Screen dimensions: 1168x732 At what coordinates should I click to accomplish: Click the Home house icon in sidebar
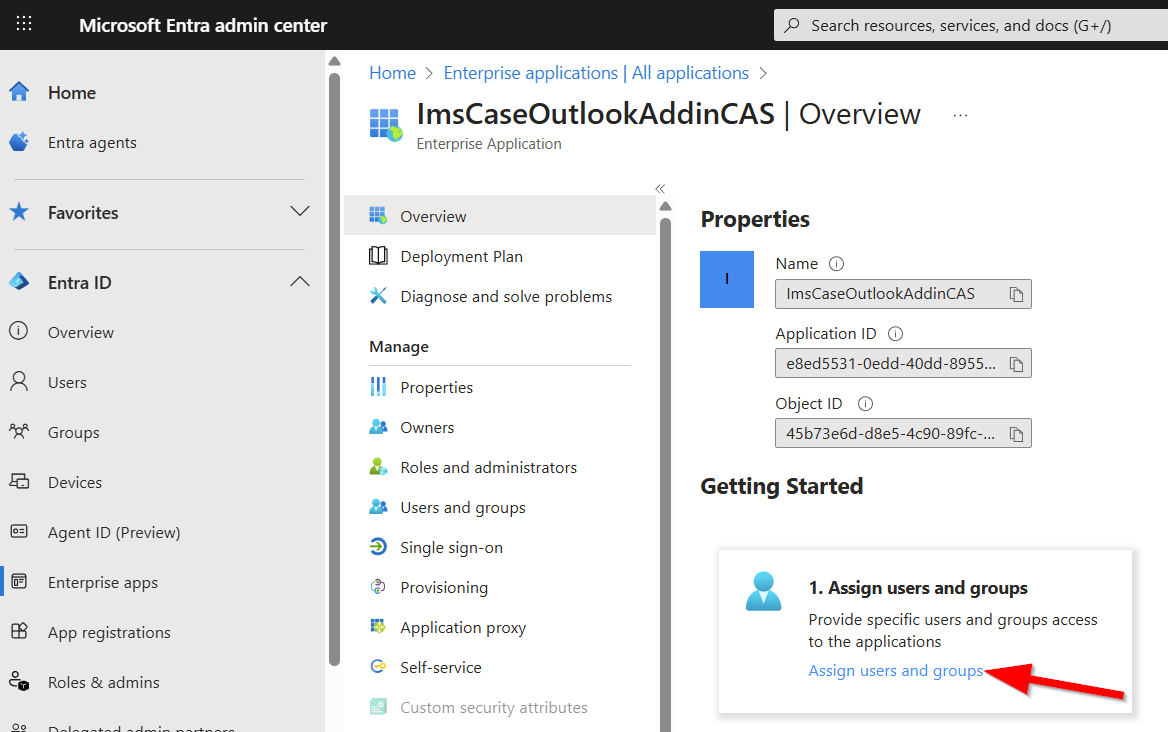click(19, 92)
